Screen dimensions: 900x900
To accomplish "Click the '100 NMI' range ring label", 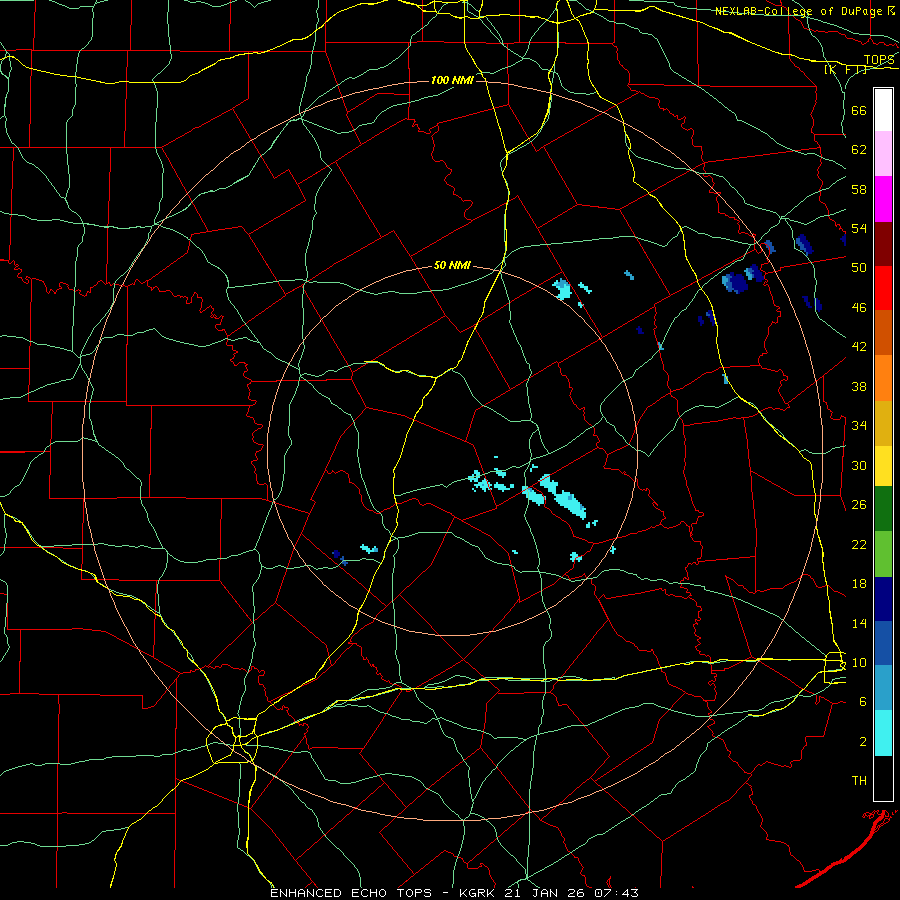I will pyautogui.click(x=452, y=80).
